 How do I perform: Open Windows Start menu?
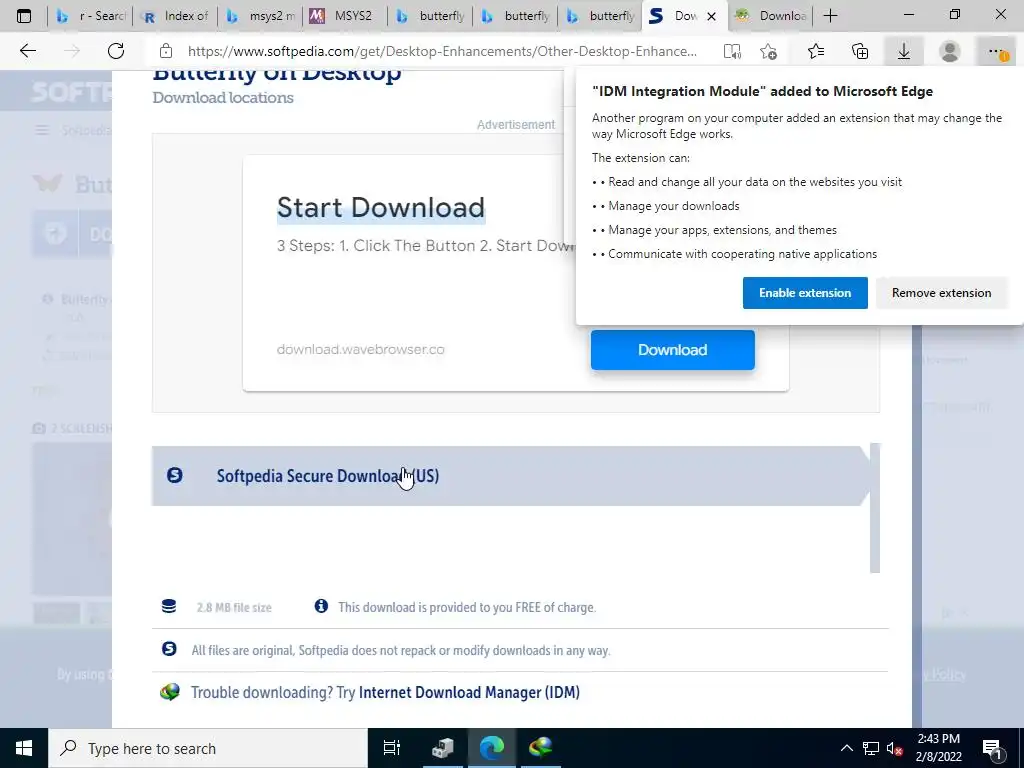pos(24,748)
